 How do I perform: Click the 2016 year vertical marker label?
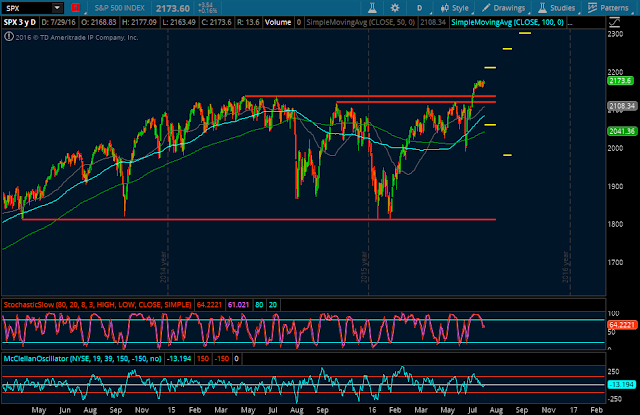566,267
